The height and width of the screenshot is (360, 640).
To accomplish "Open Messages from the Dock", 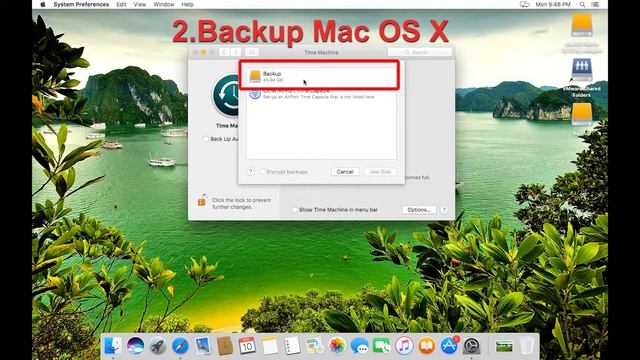I will point(359,346).
